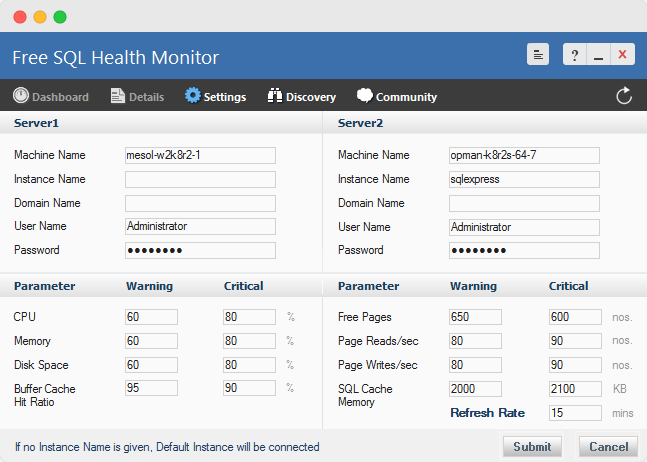The image size is (647, 462).
Task: Edit Server2 Machine Name field
Action: pos(524,156)
